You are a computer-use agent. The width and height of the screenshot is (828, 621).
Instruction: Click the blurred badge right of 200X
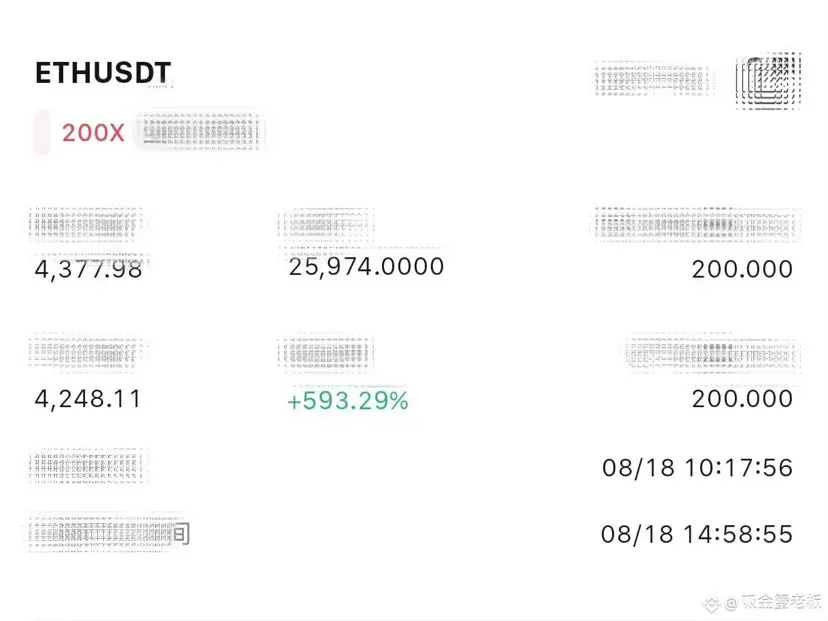[x=201, y=131]
